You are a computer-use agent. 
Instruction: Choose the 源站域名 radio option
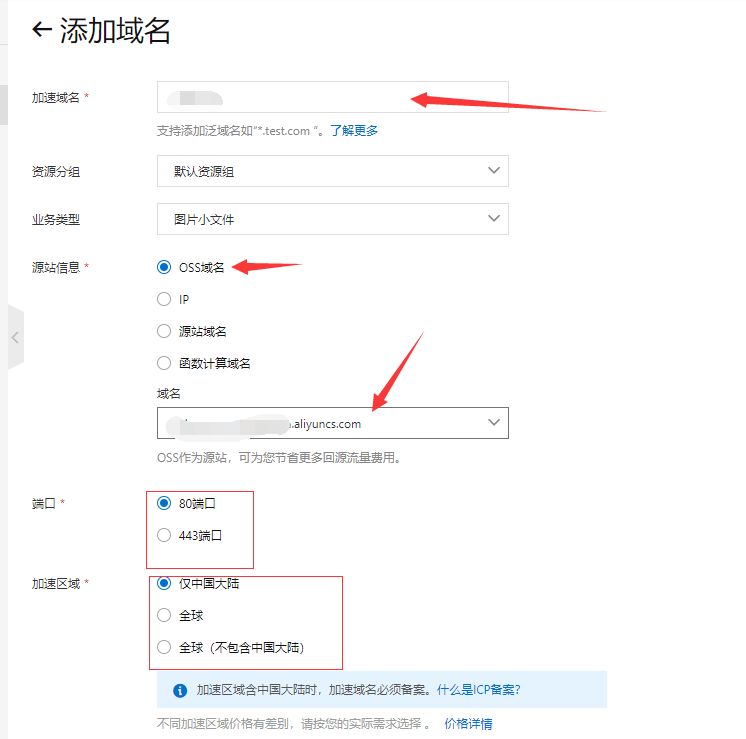pos(164,331)
